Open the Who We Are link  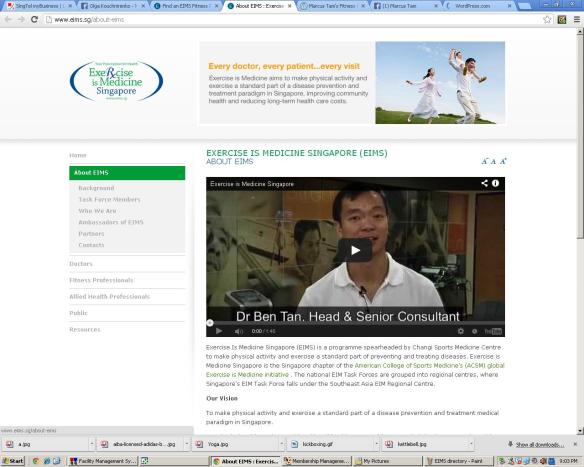97,211
